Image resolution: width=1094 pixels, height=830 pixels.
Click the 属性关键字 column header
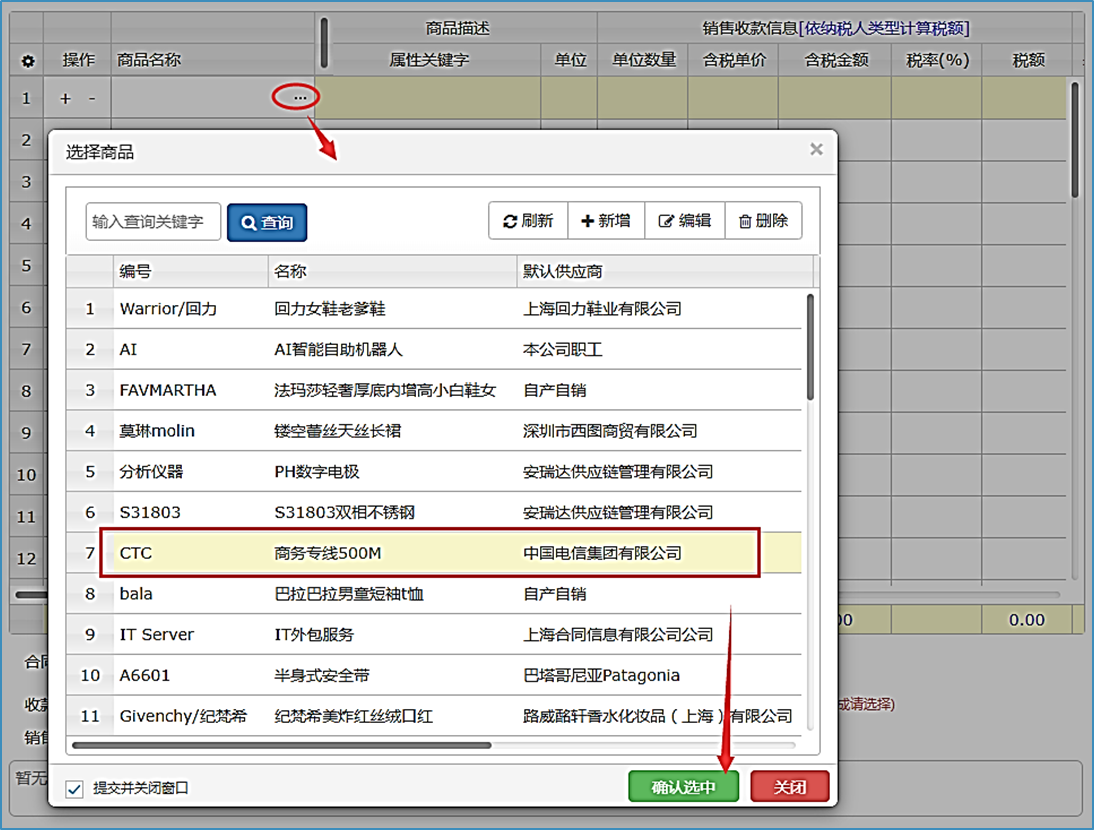[x=428, y=60]
